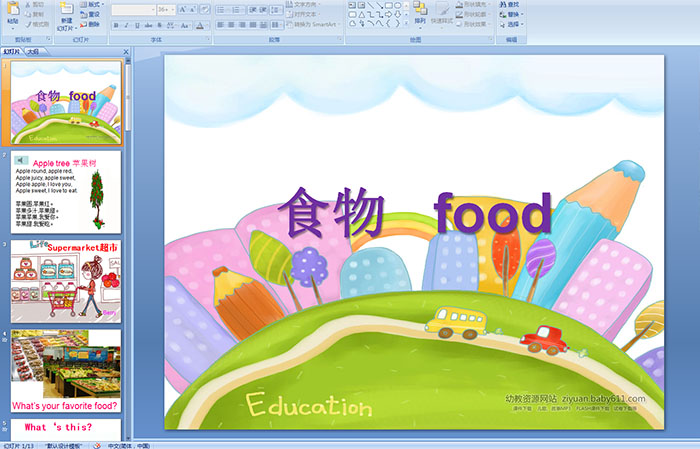Click the Cut (剪切) command
Image resolution: width=700 pixels, height=449 pixels.
(x=35, y=4)
